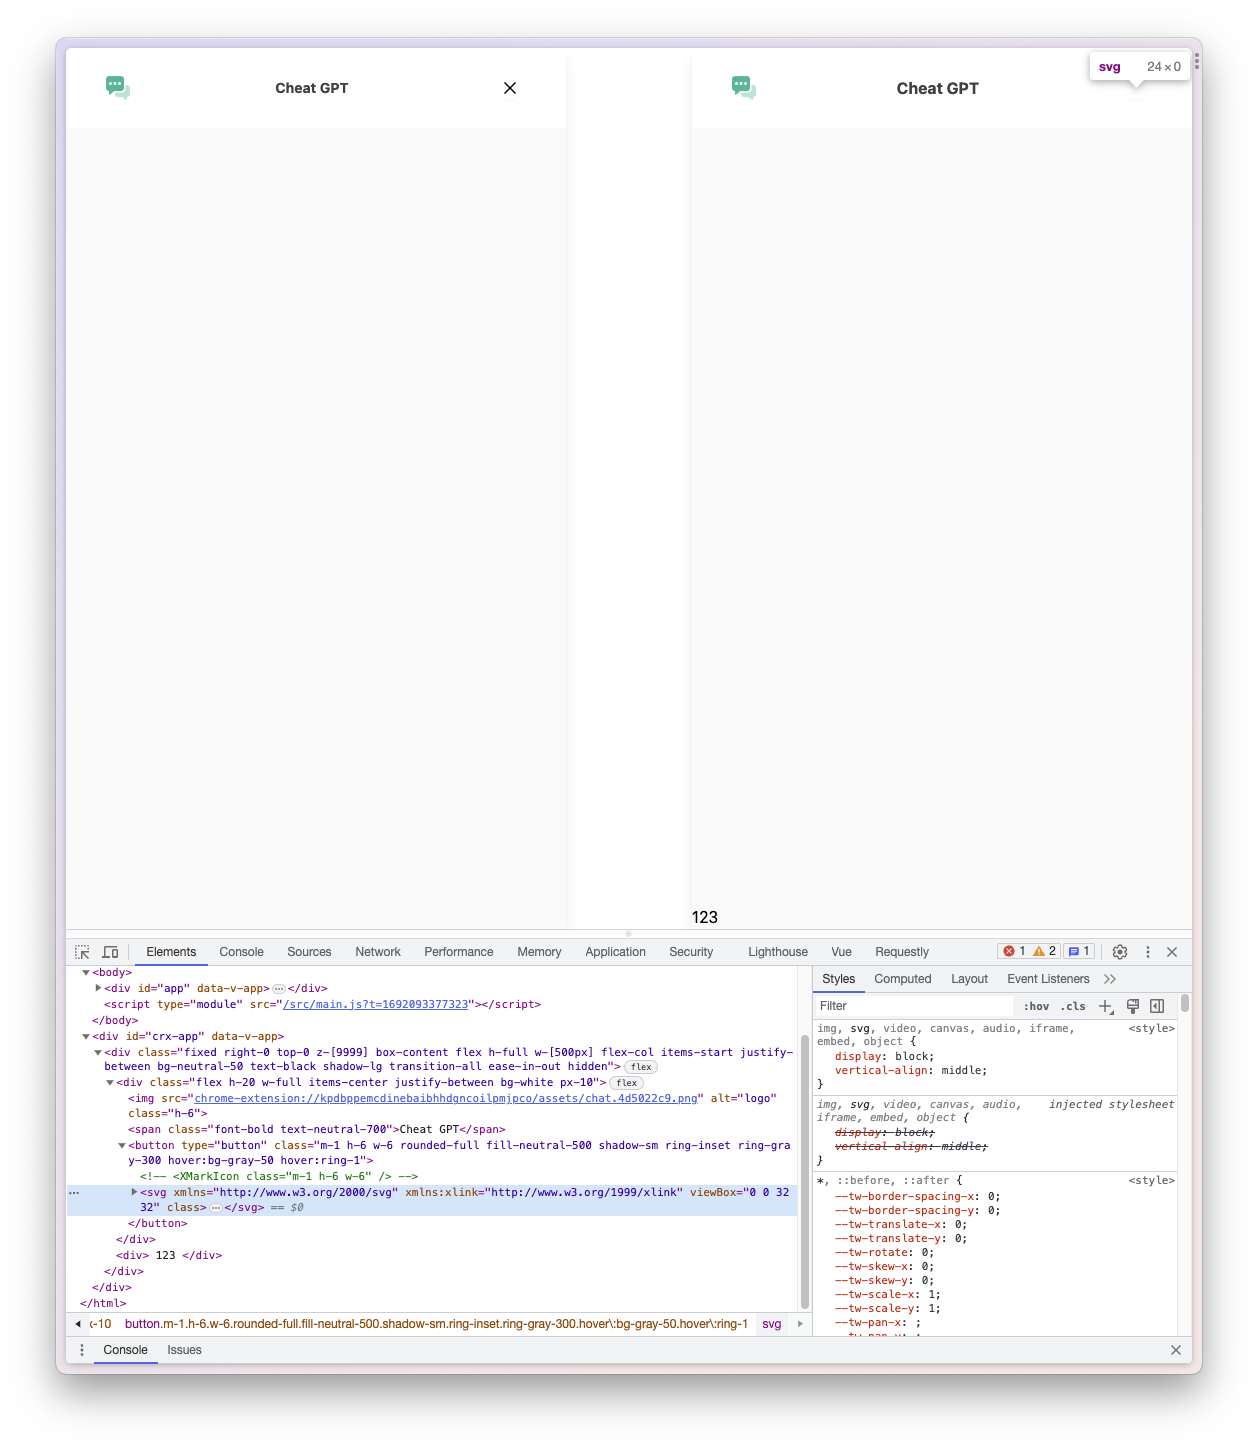The image size is (1258, 1448).
Task: Click the Cheat GPT chat logo
Action: click(117, 87)
